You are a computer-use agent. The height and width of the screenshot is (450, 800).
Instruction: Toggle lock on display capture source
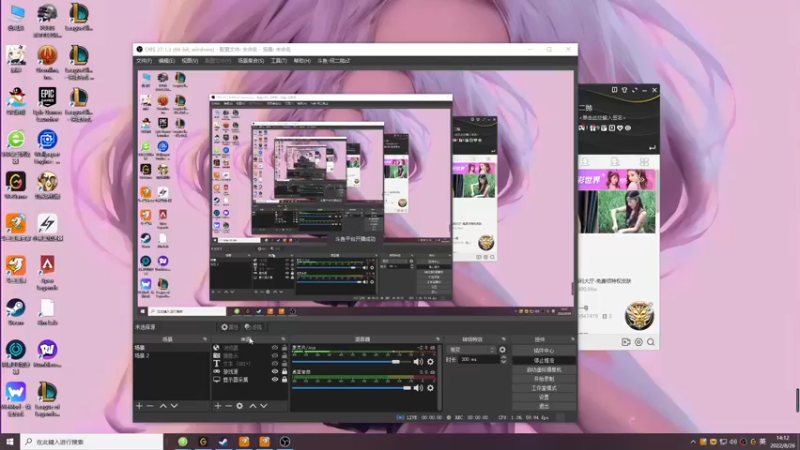tap(284, 380)
